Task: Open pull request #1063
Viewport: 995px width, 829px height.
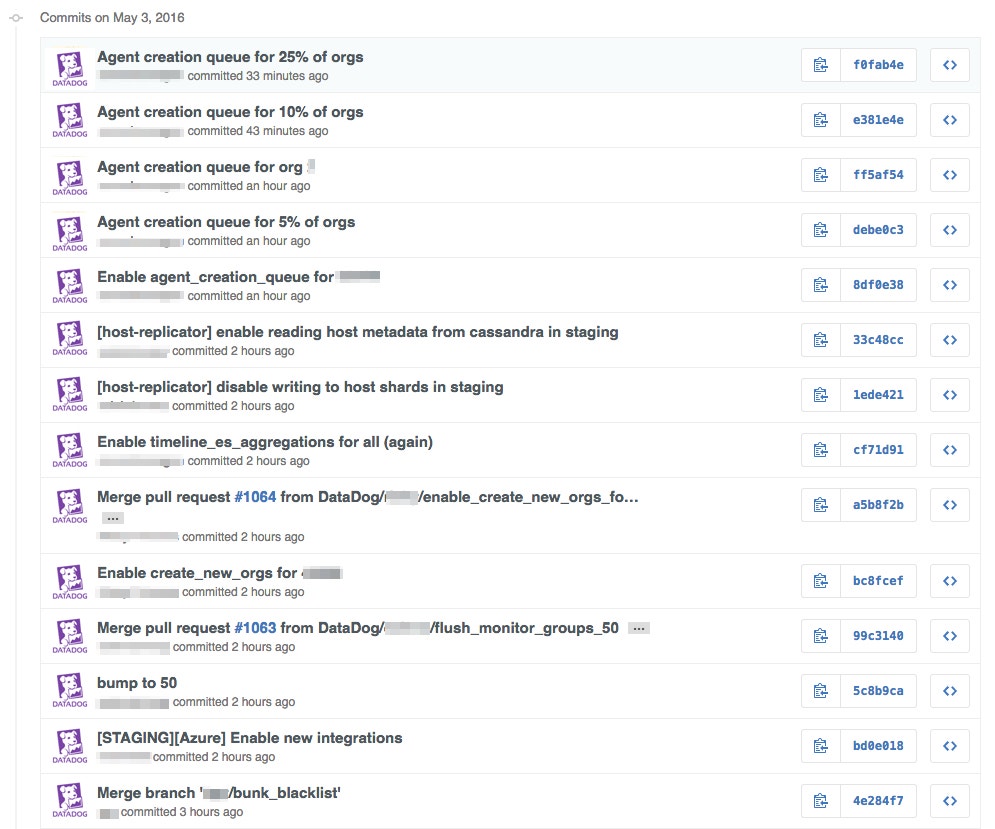Action: pos(255,627)
